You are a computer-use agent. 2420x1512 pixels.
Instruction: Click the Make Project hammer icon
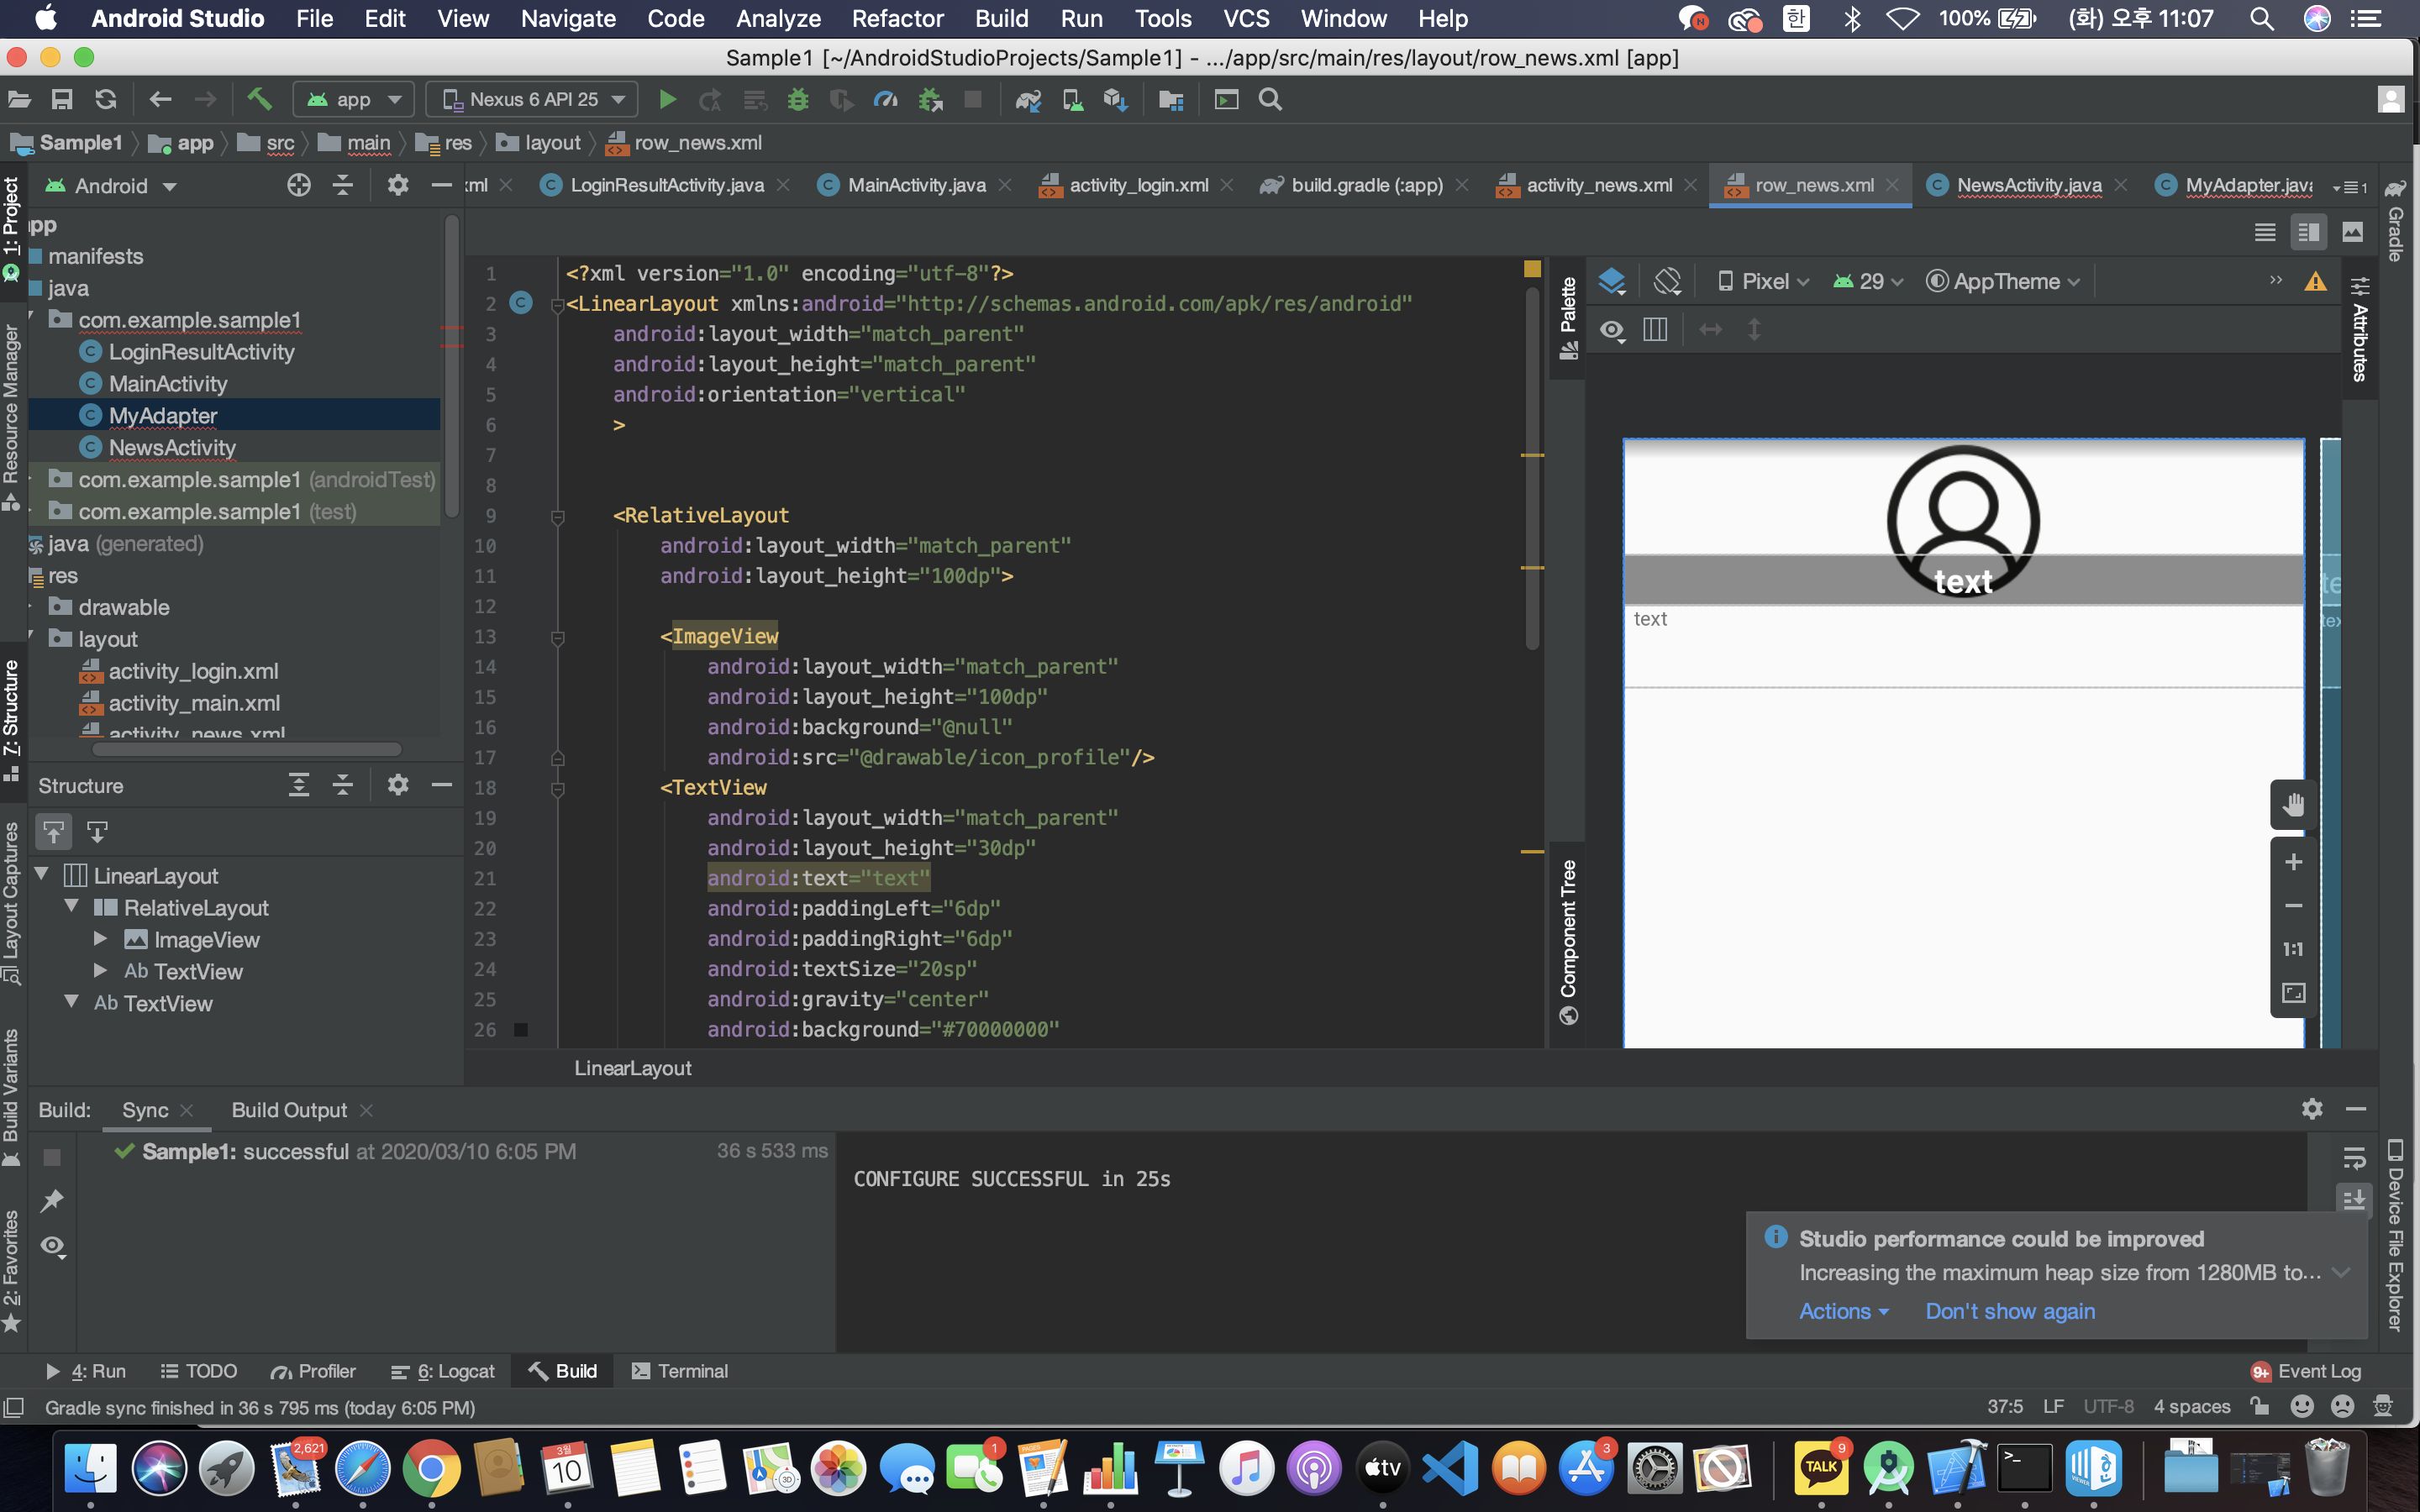point(259,99)
